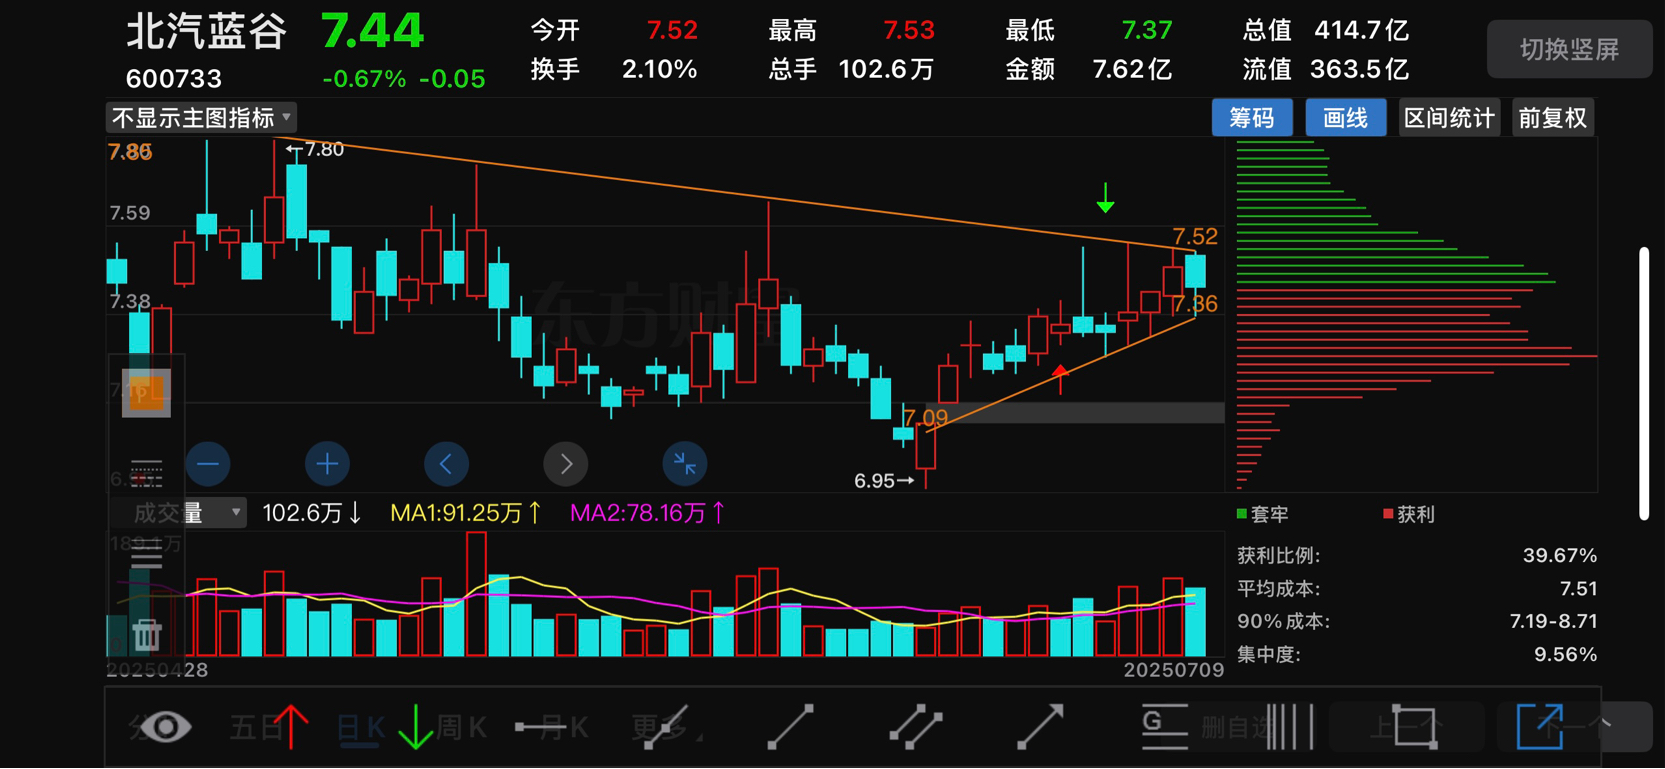Select the horizontal line drawing tool

click(x=540, y=727)
